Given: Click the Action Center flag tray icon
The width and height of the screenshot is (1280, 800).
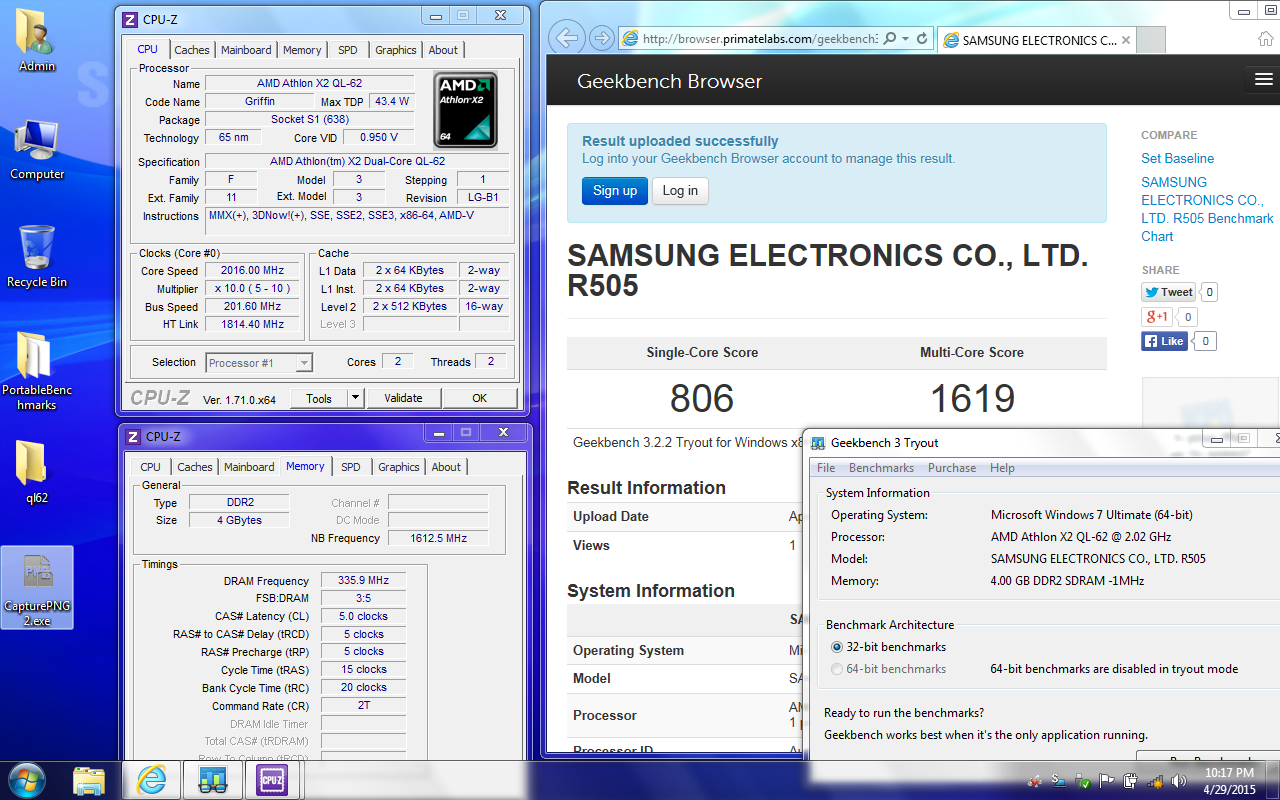Looking at the screenshot, I should click(1107, 781).
